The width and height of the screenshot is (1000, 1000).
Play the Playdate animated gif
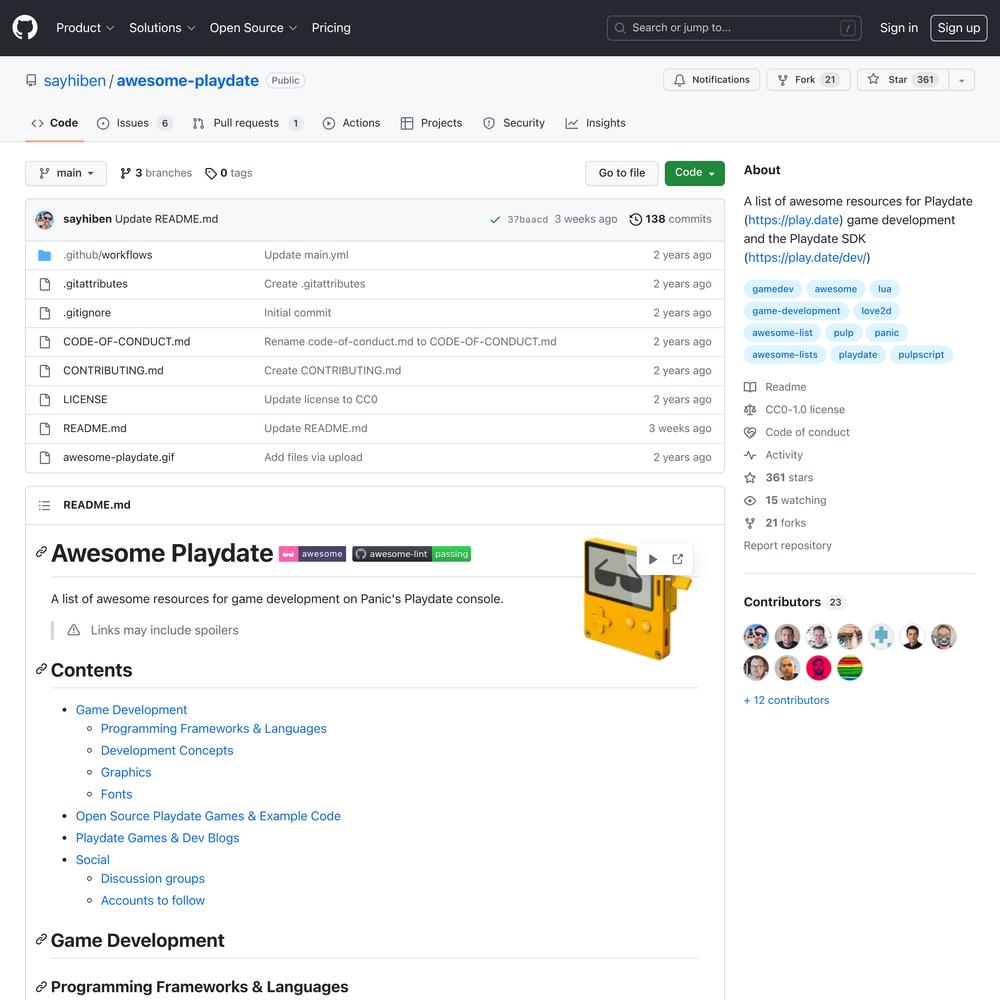point(652,559)
